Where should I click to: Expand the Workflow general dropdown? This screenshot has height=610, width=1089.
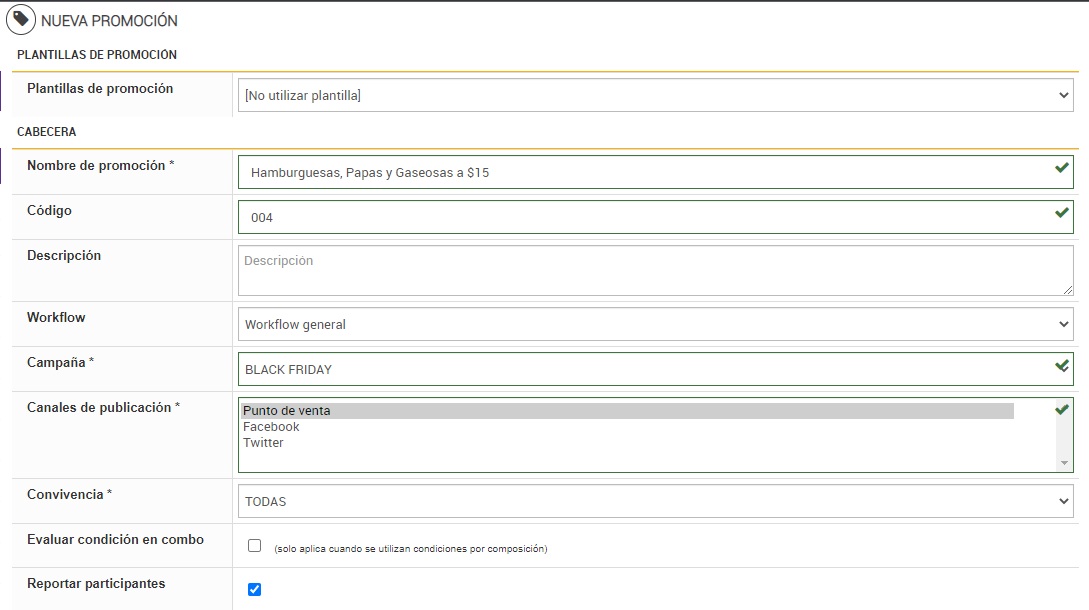click(x=655, y=324)
